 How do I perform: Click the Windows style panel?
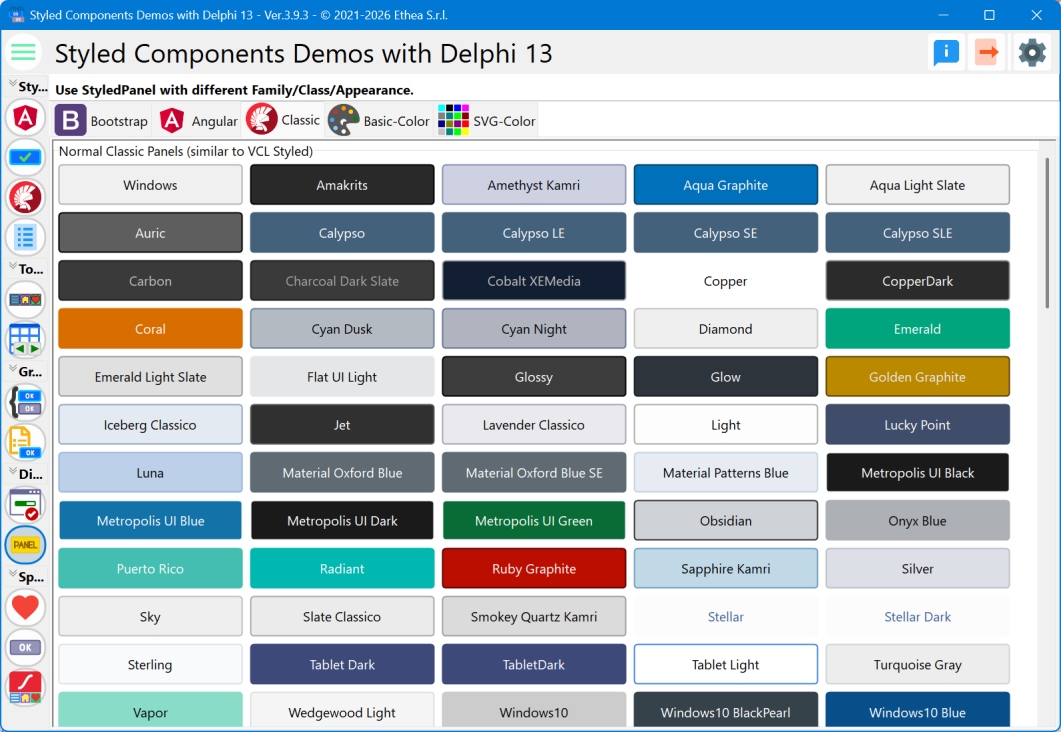150,185
